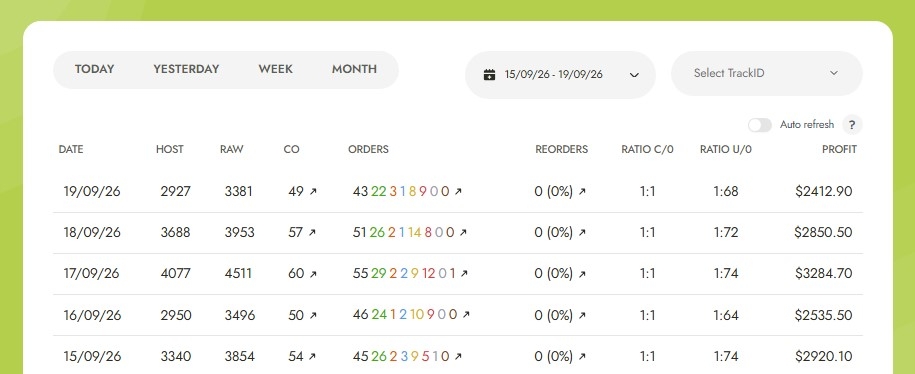Click the RAW column header
Viewport: 915px width, 374px height.
tap(232, 149)
